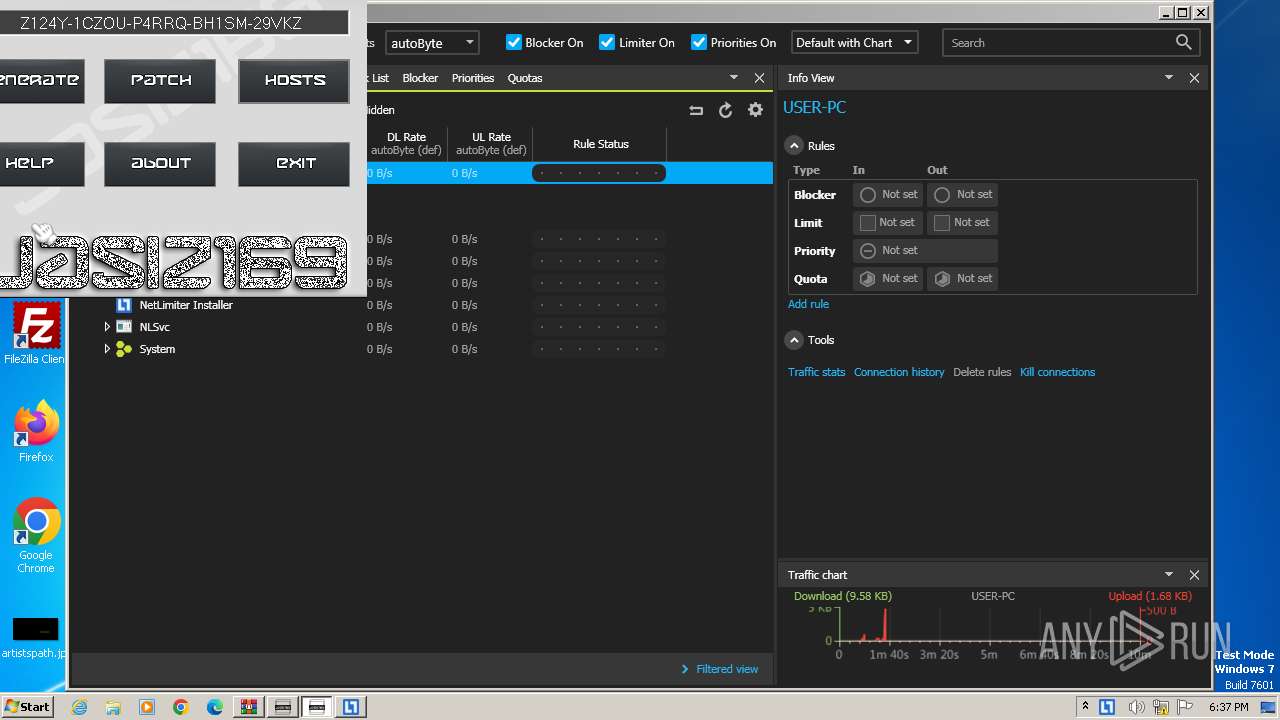Collapse the Tools section
1280x720 pixels.
(x=794, y=340)
